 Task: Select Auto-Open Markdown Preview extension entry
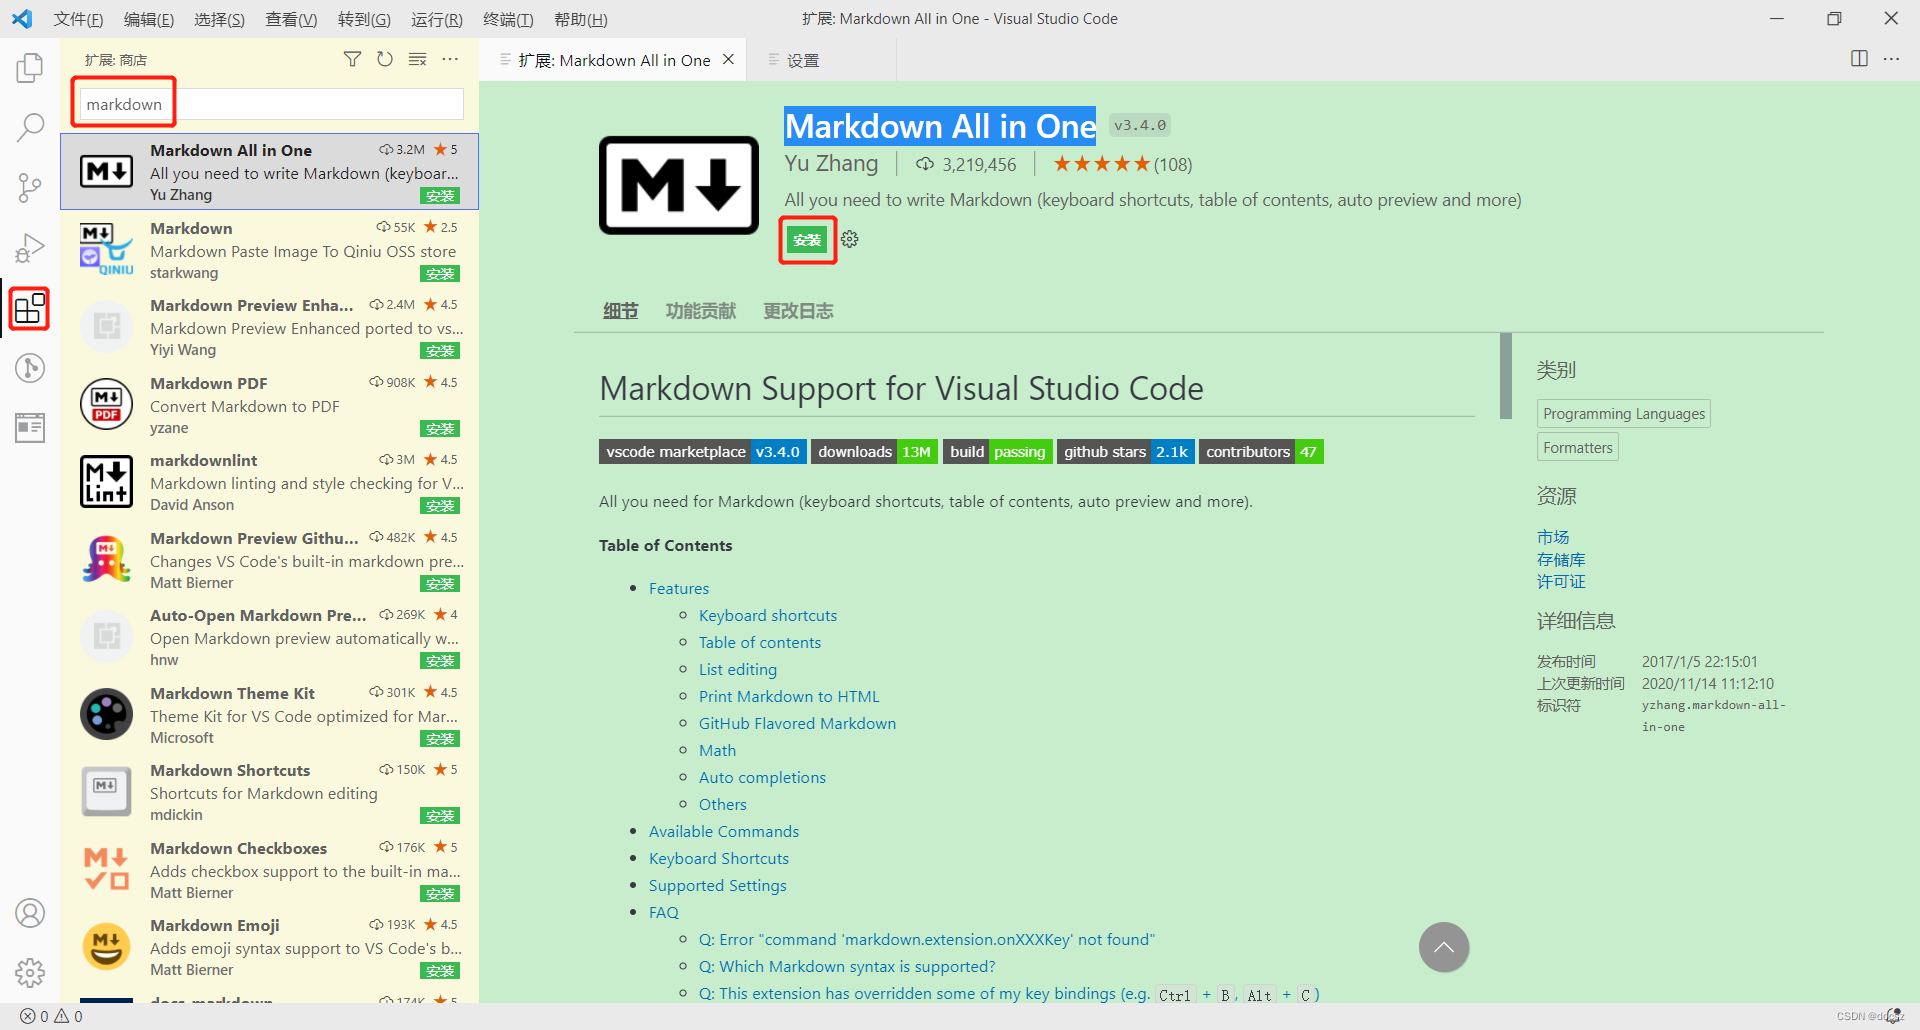(270, 637)
